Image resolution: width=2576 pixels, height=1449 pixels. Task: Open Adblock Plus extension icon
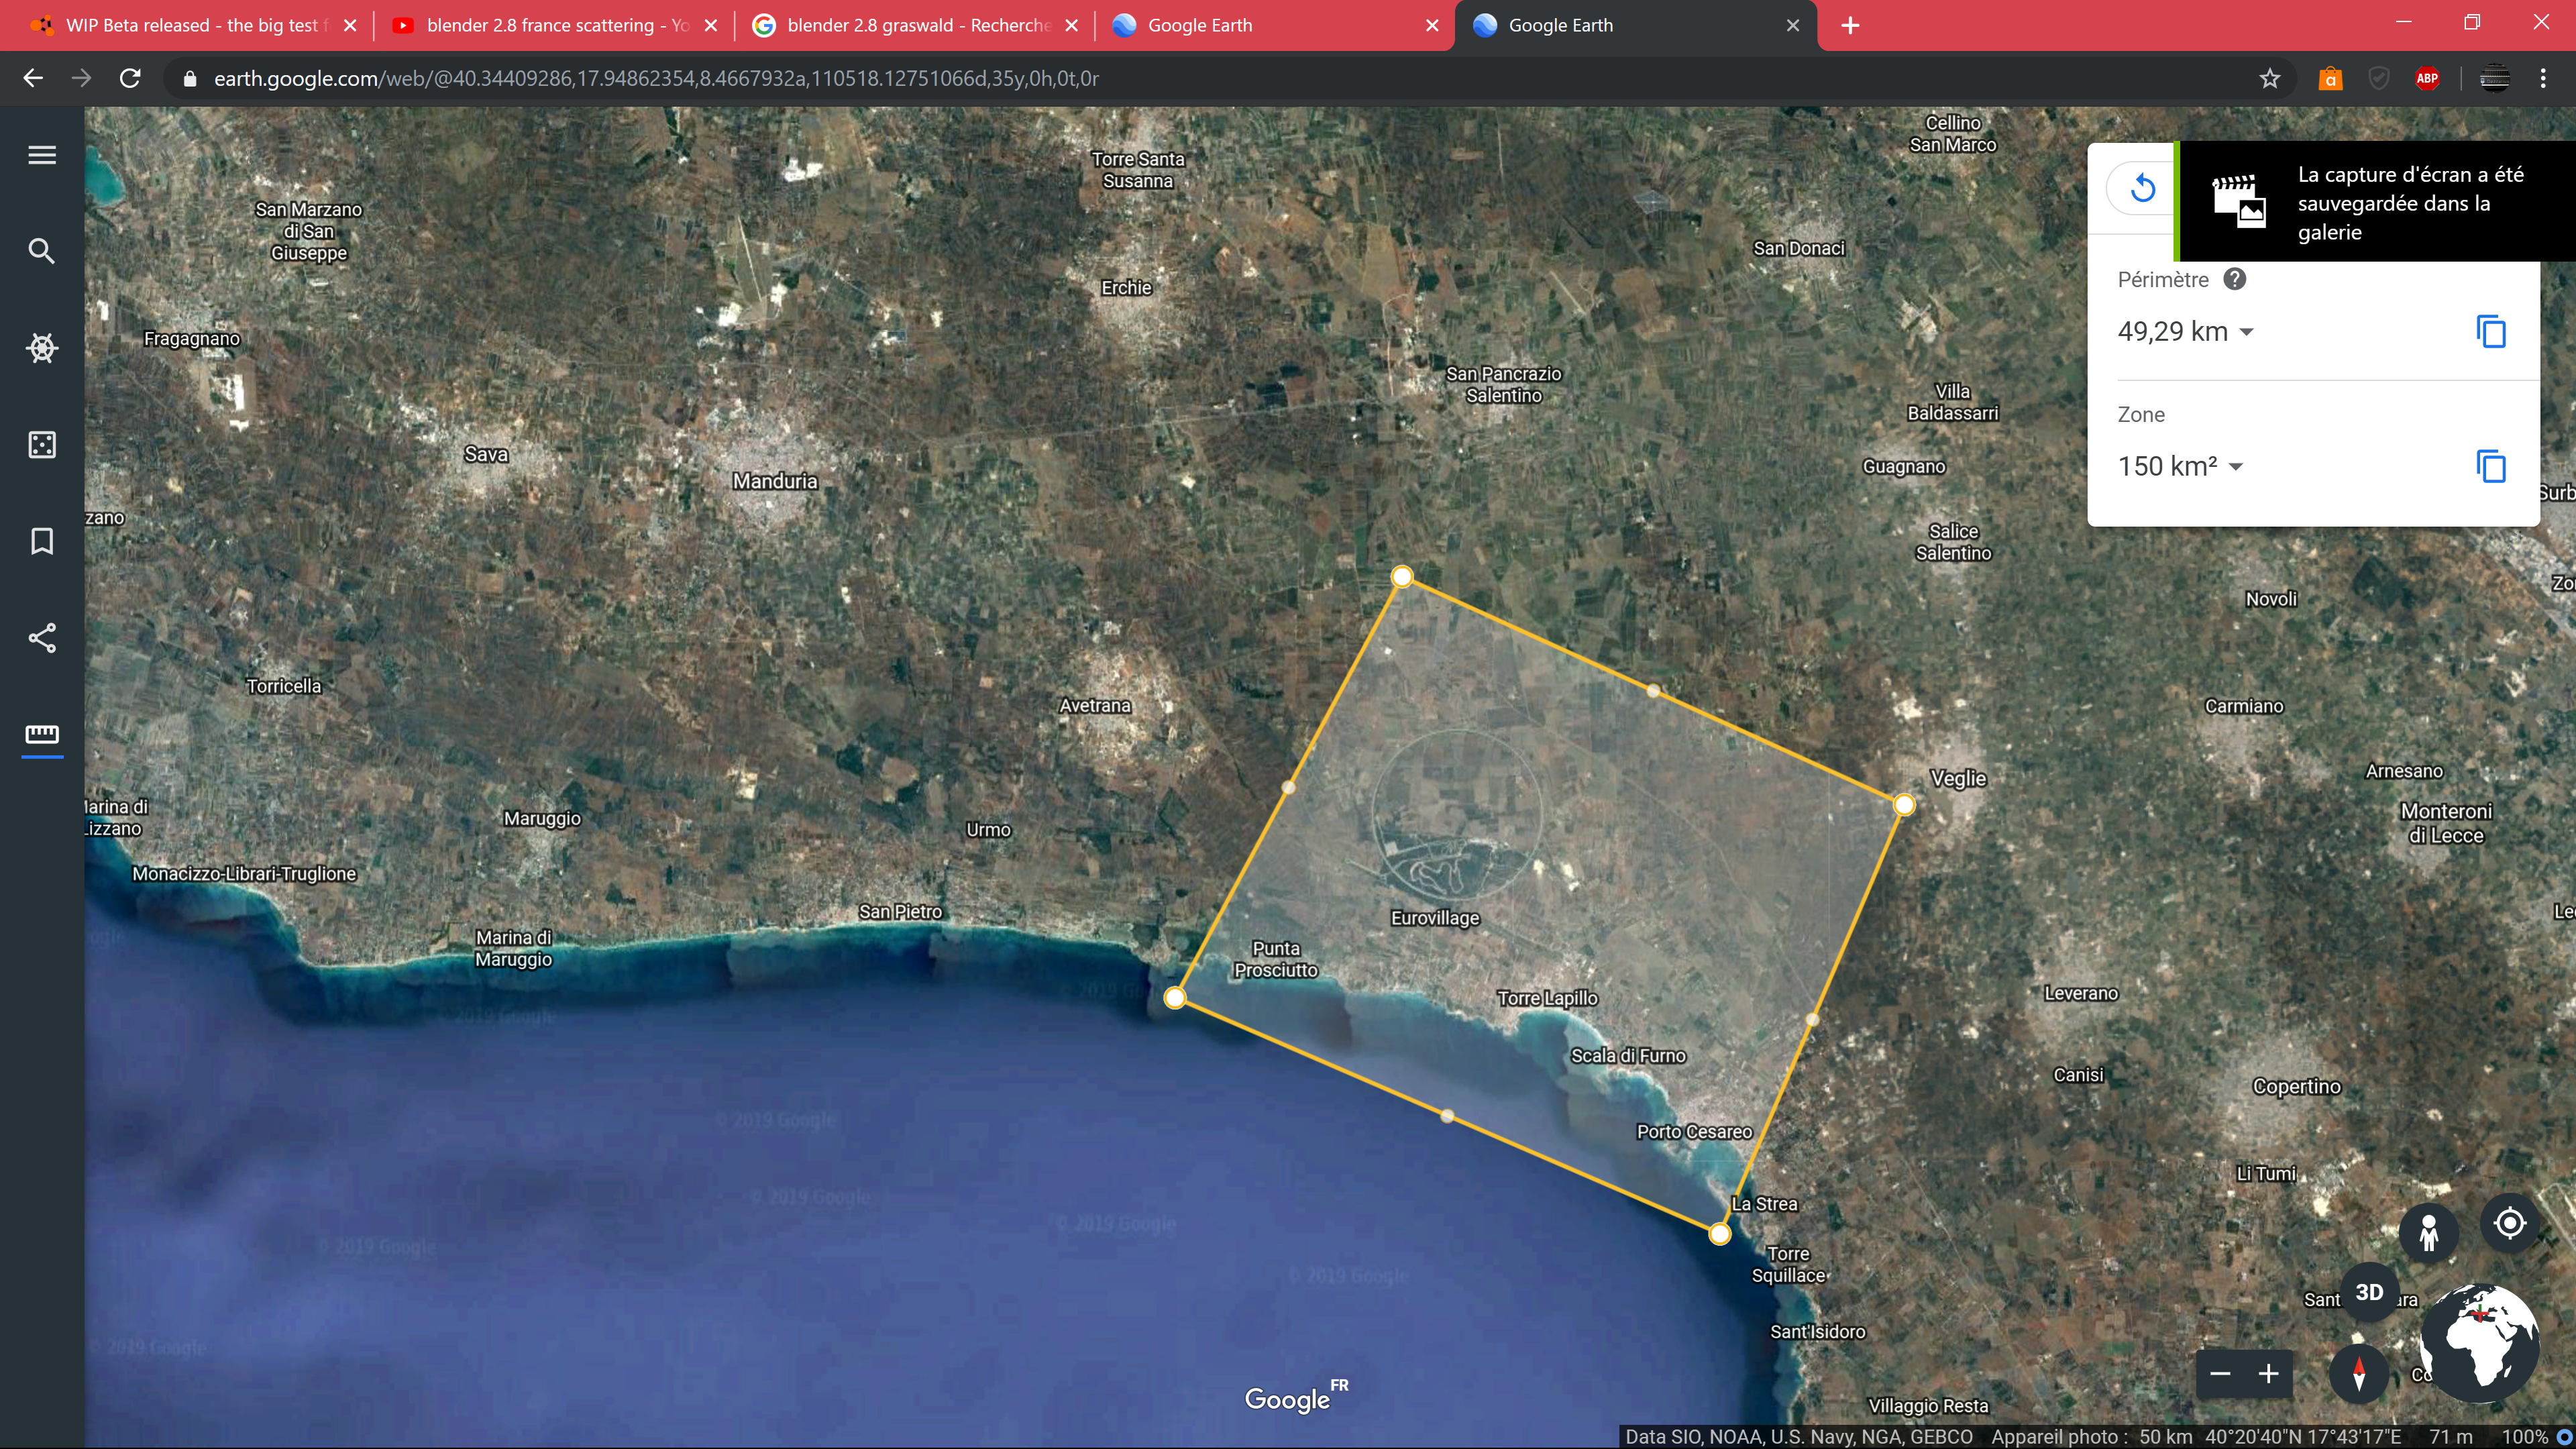point(2427,78)
